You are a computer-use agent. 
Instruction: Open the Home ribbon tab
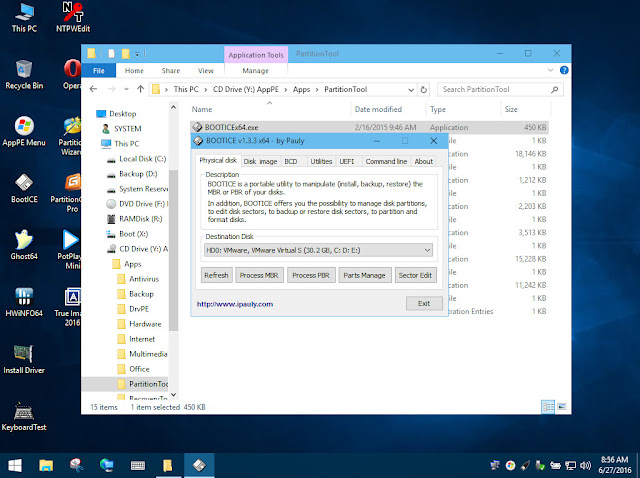[134, 71]
